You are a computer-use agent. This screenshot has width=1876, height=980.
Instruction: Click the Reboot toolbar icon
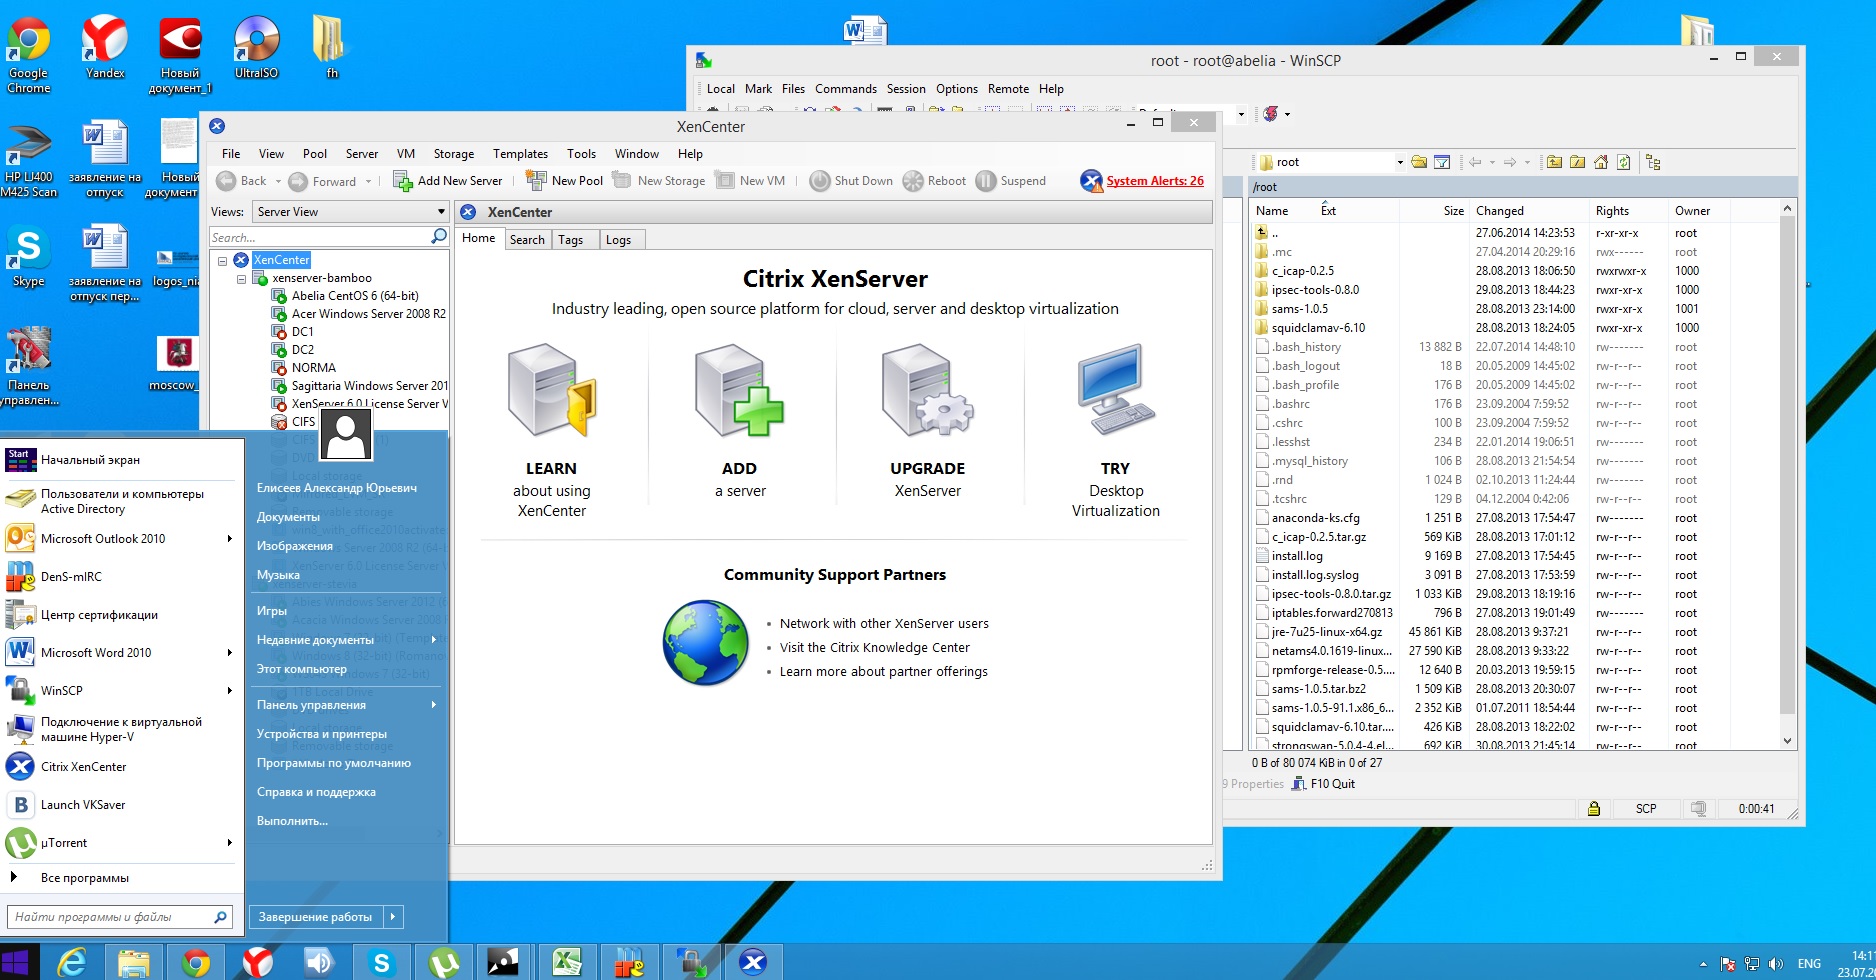[913, 181]
